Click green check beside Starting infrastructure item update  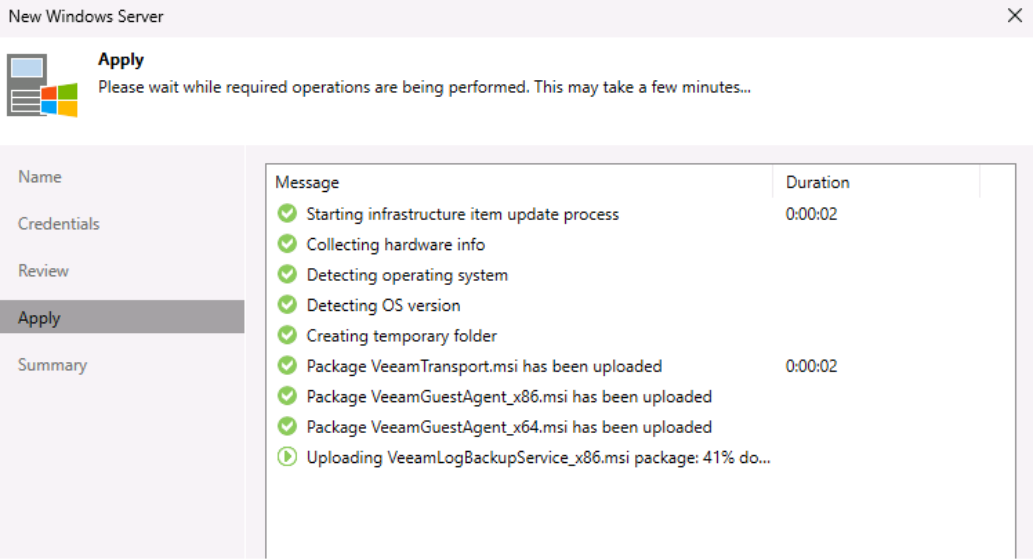[287, 213]
